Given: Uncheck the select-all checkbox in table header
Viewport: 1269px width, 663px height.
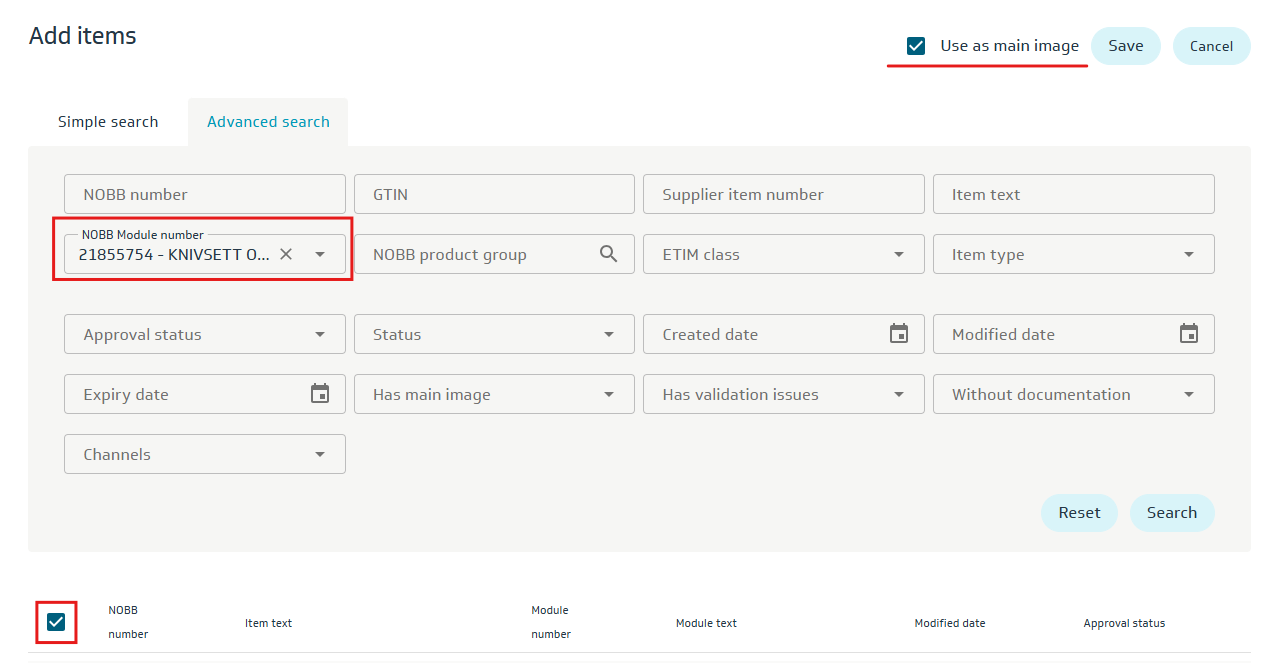Looking at the screenshot, I should pyautogui.click(x=56, y=622).
